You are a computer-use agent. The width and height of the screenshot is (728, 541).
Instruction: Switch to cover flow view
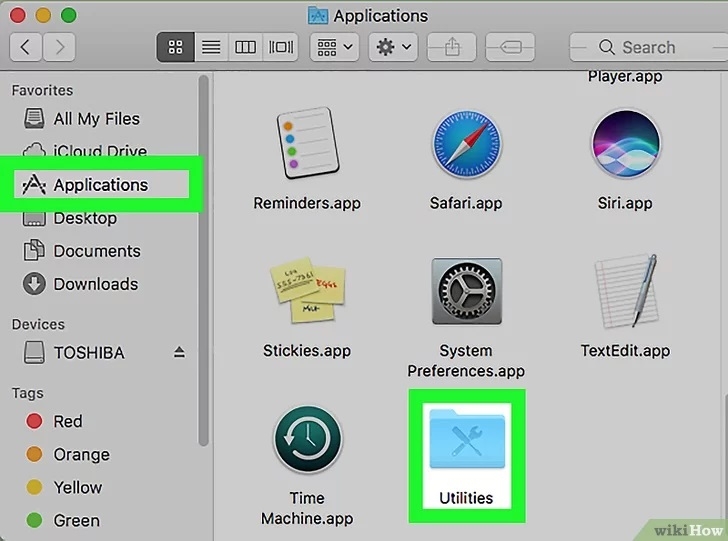click(280, 47)
